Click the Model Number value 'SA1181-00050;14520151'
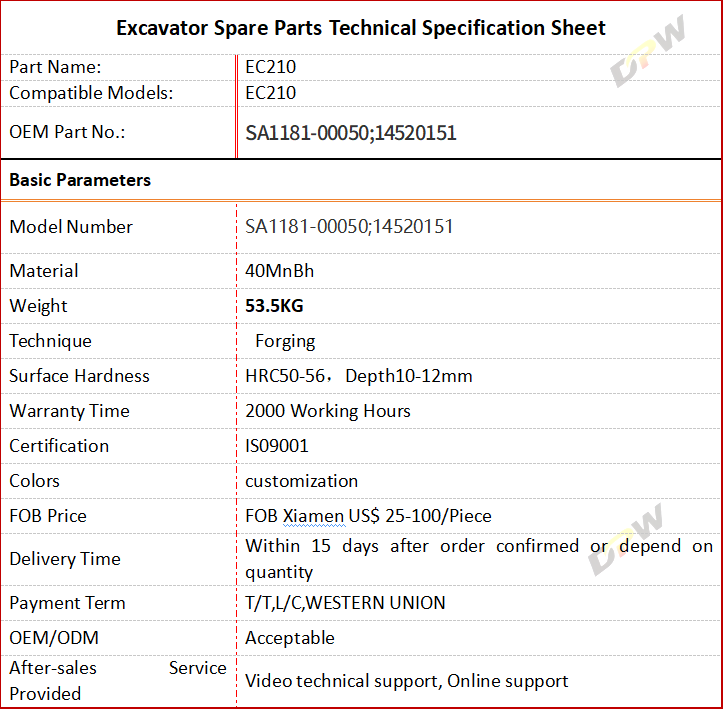The width and height of the screenshot is (725, 710). pos(349,226)
